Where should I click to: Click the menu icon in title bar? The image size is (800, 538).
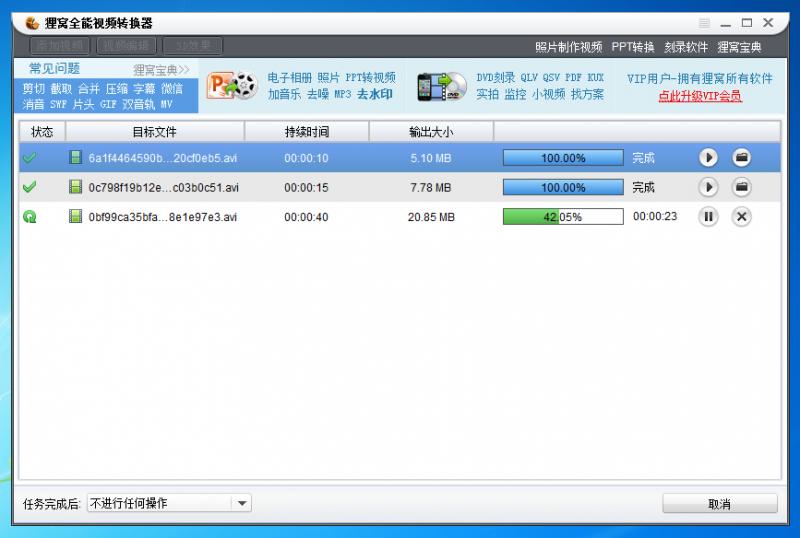(x=705, y=23)
